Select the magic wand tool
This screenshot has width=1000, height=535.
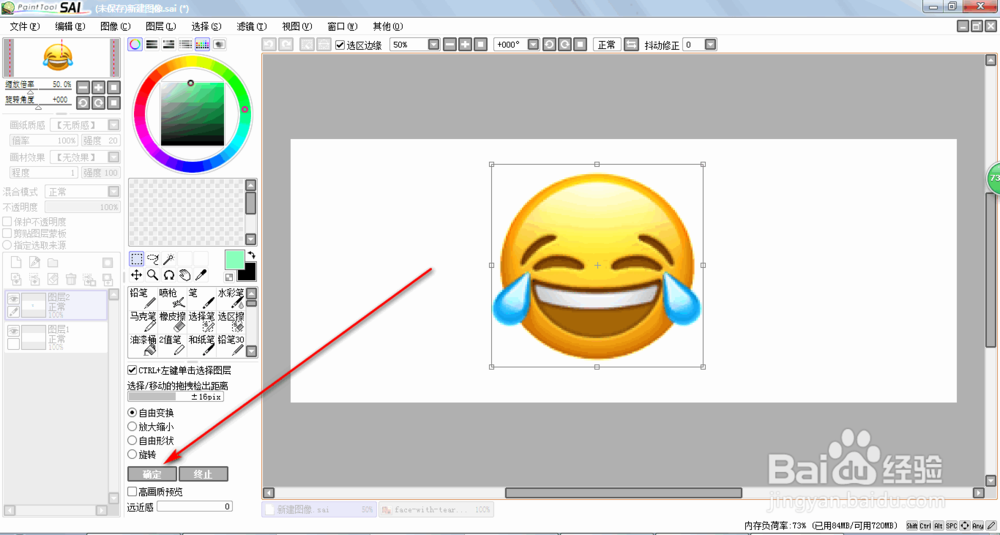tap(168, 258)
